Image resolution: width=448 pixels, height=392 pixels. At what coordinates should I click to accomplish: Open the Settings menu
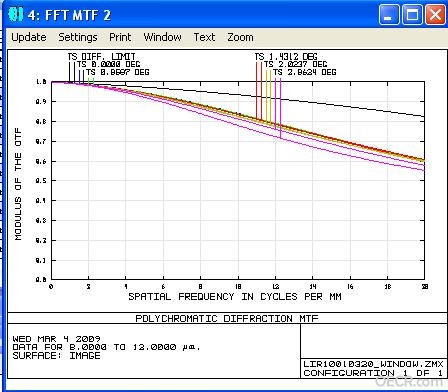pos(78,37)
